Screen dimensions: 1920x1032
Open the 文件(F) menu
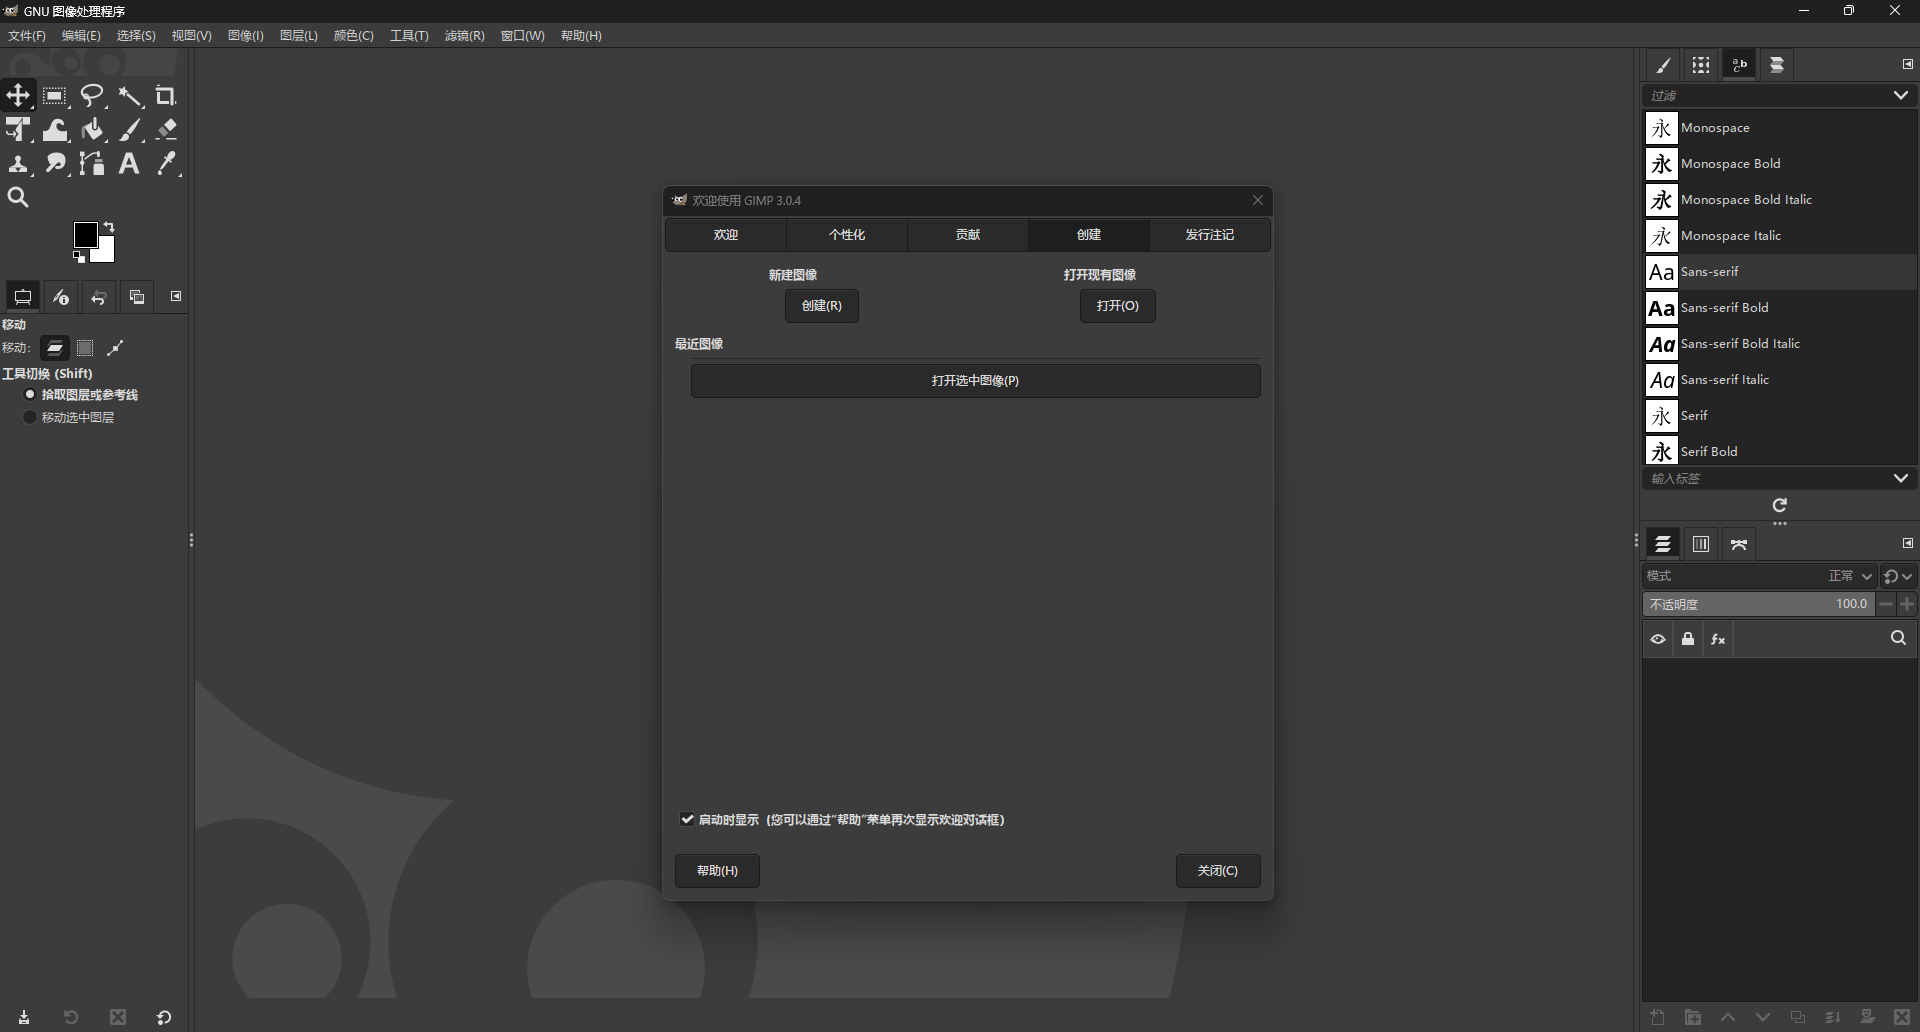tap(27, 36)
